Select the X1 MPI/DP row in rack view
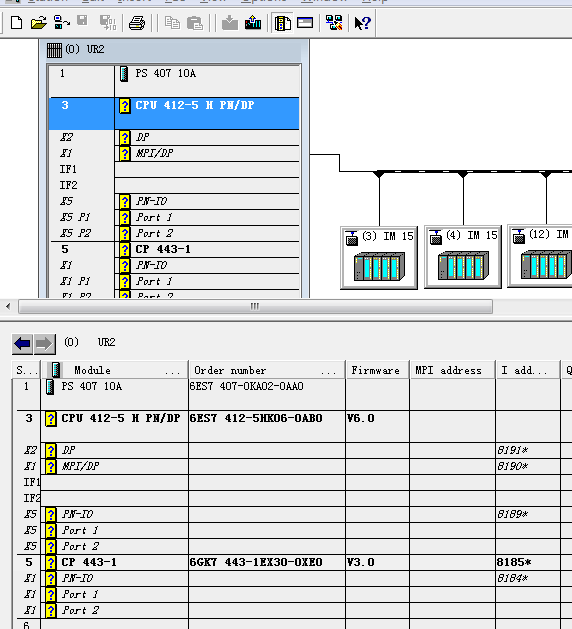Screen dimensions: 572x629 (174, 153)
